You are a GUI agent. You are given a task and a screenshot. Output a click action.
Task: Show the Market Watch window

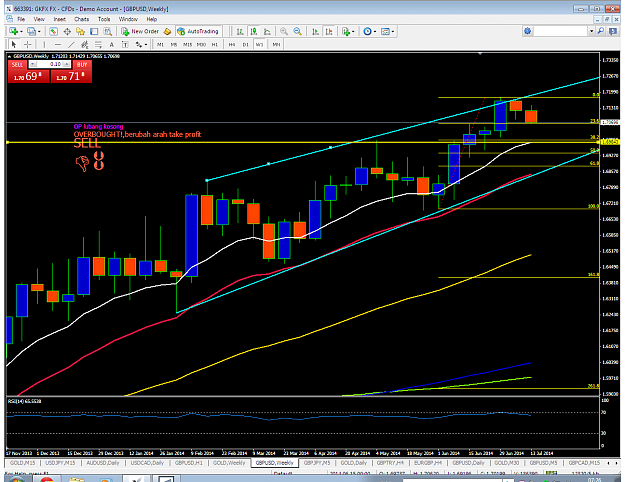53,31
